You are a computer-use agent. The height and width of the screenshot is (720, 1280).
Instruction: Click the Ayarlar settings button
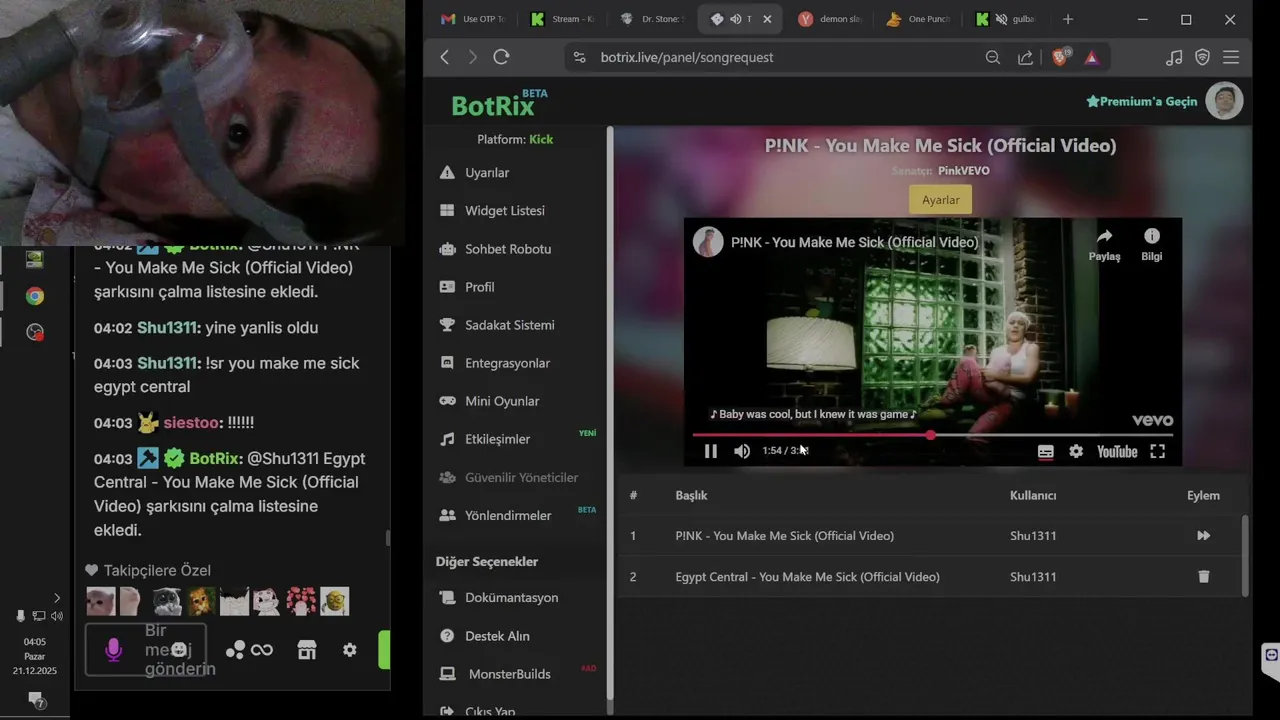pos(940,200)
